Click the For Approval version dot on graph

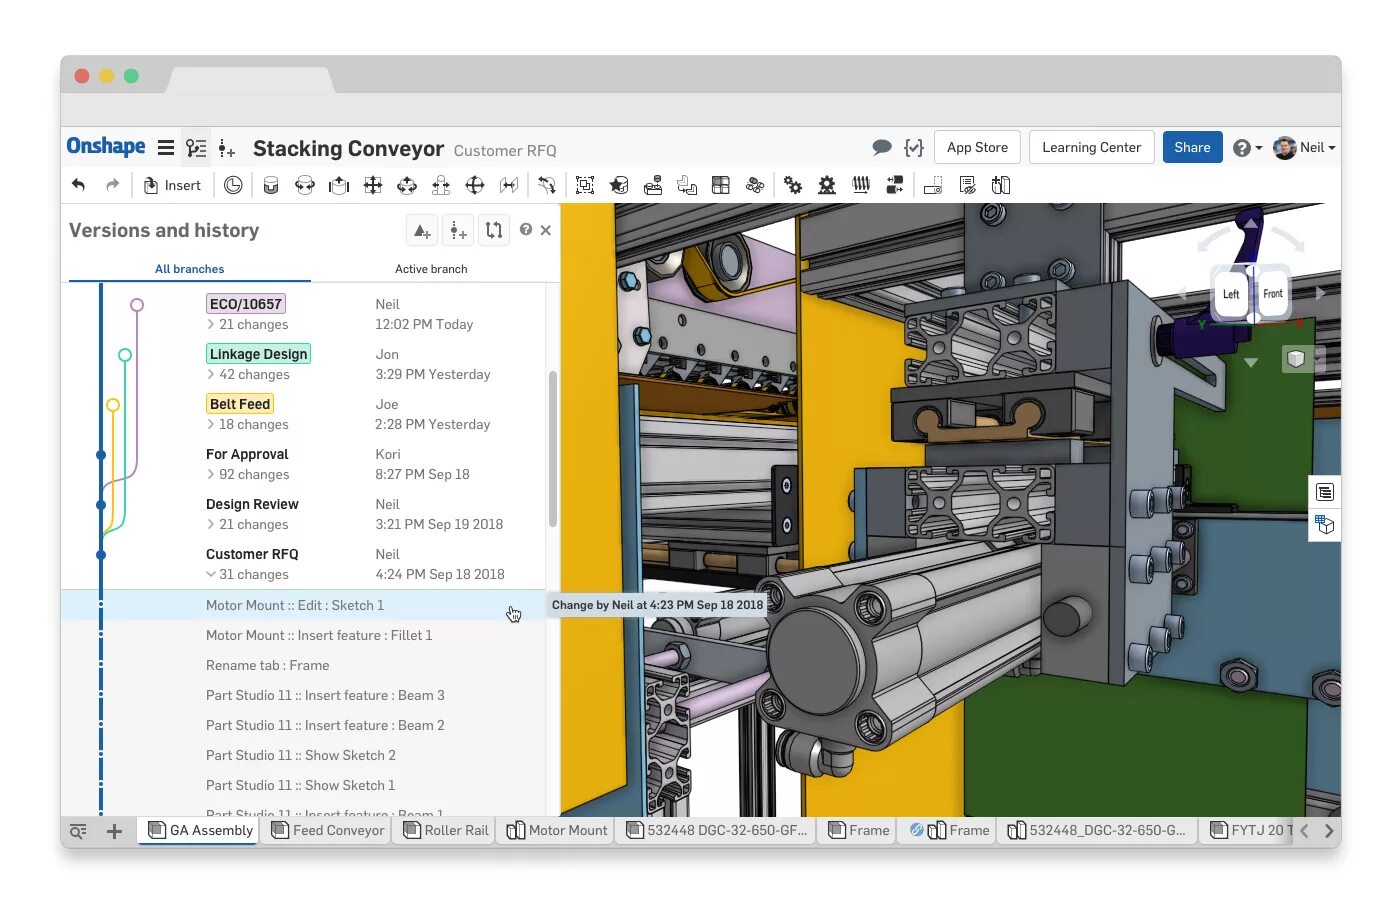101,455
